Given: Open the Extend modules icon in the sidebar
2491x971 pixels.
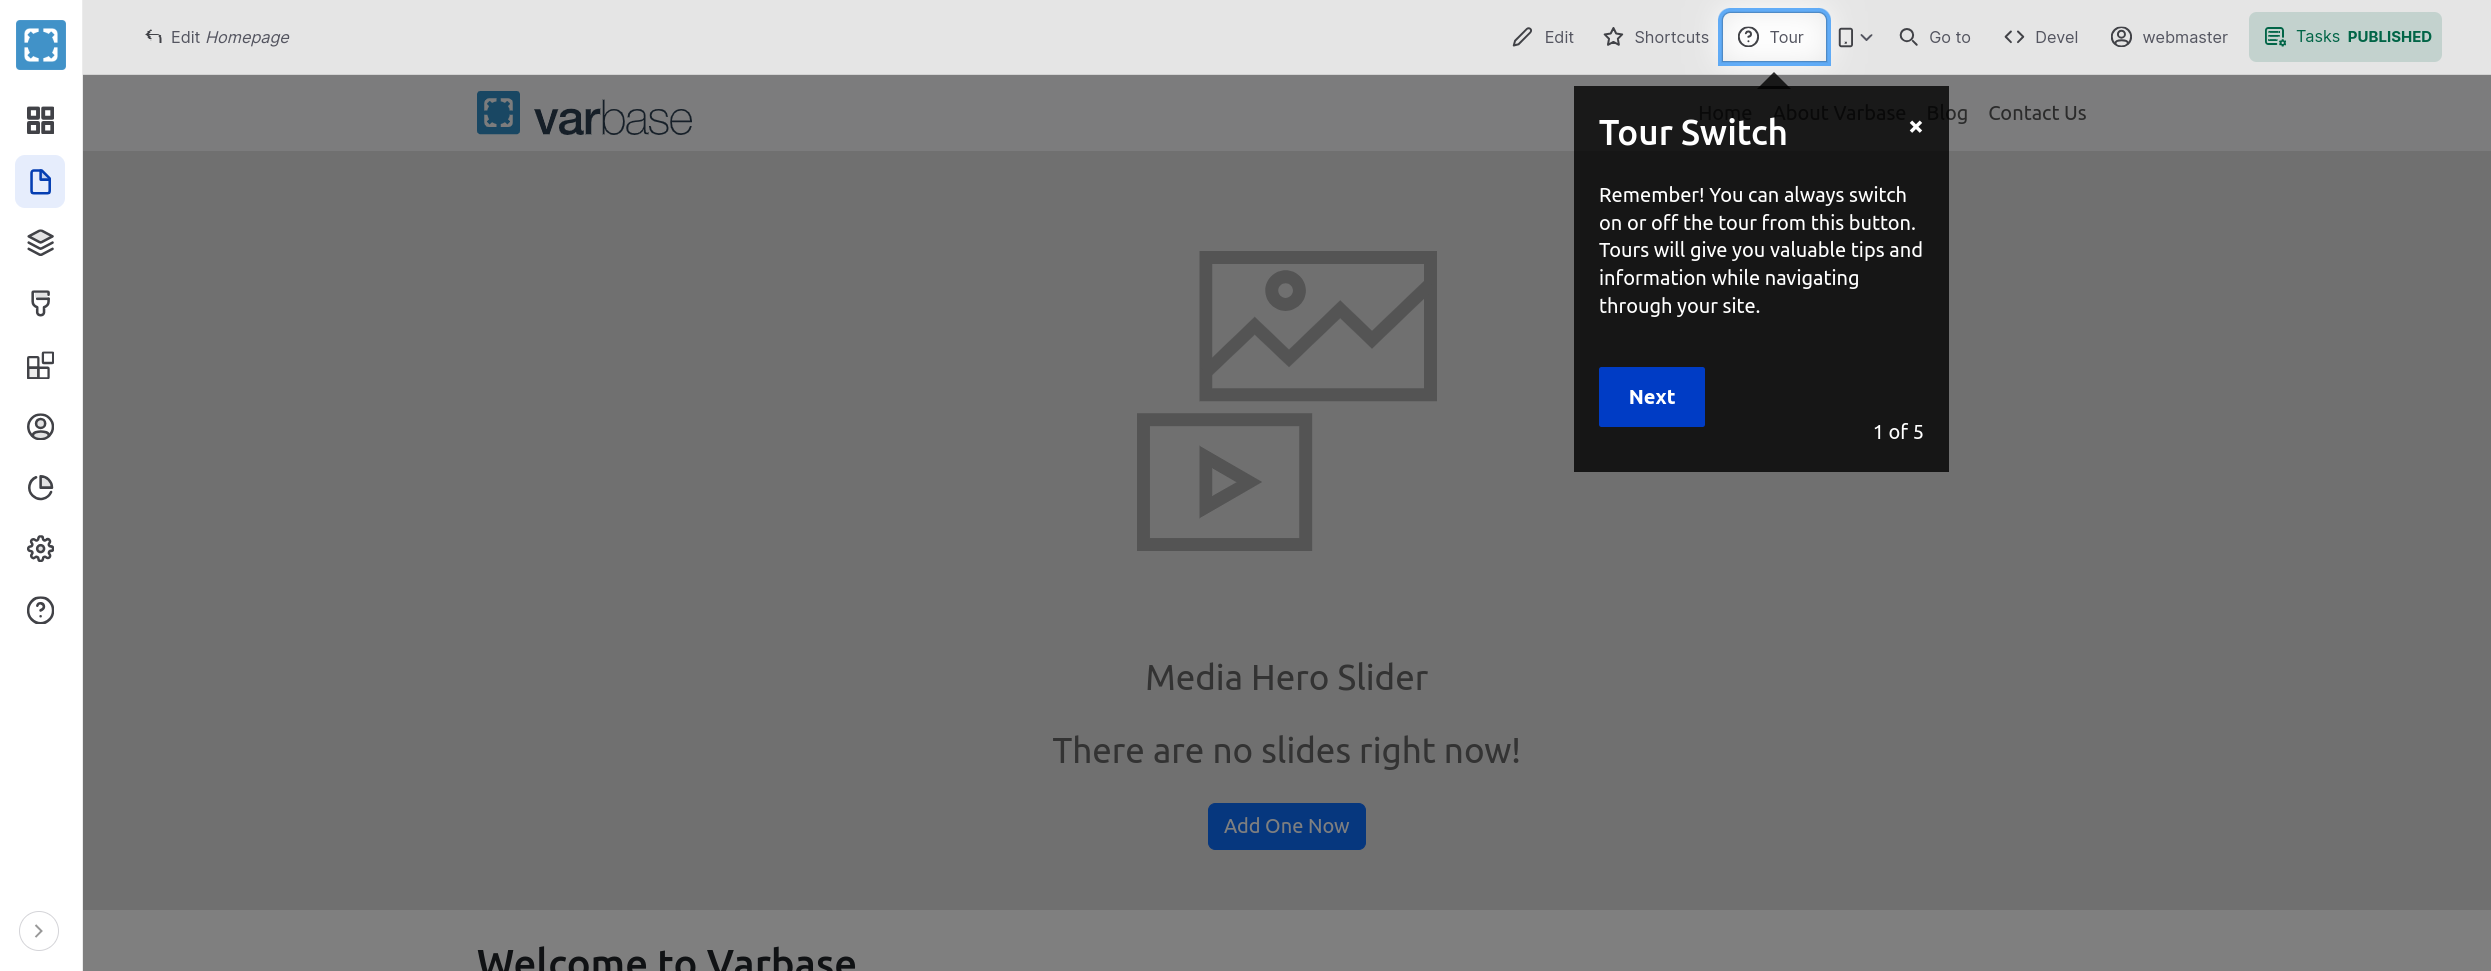Looking at the screenshot, I should pos(40,366).
